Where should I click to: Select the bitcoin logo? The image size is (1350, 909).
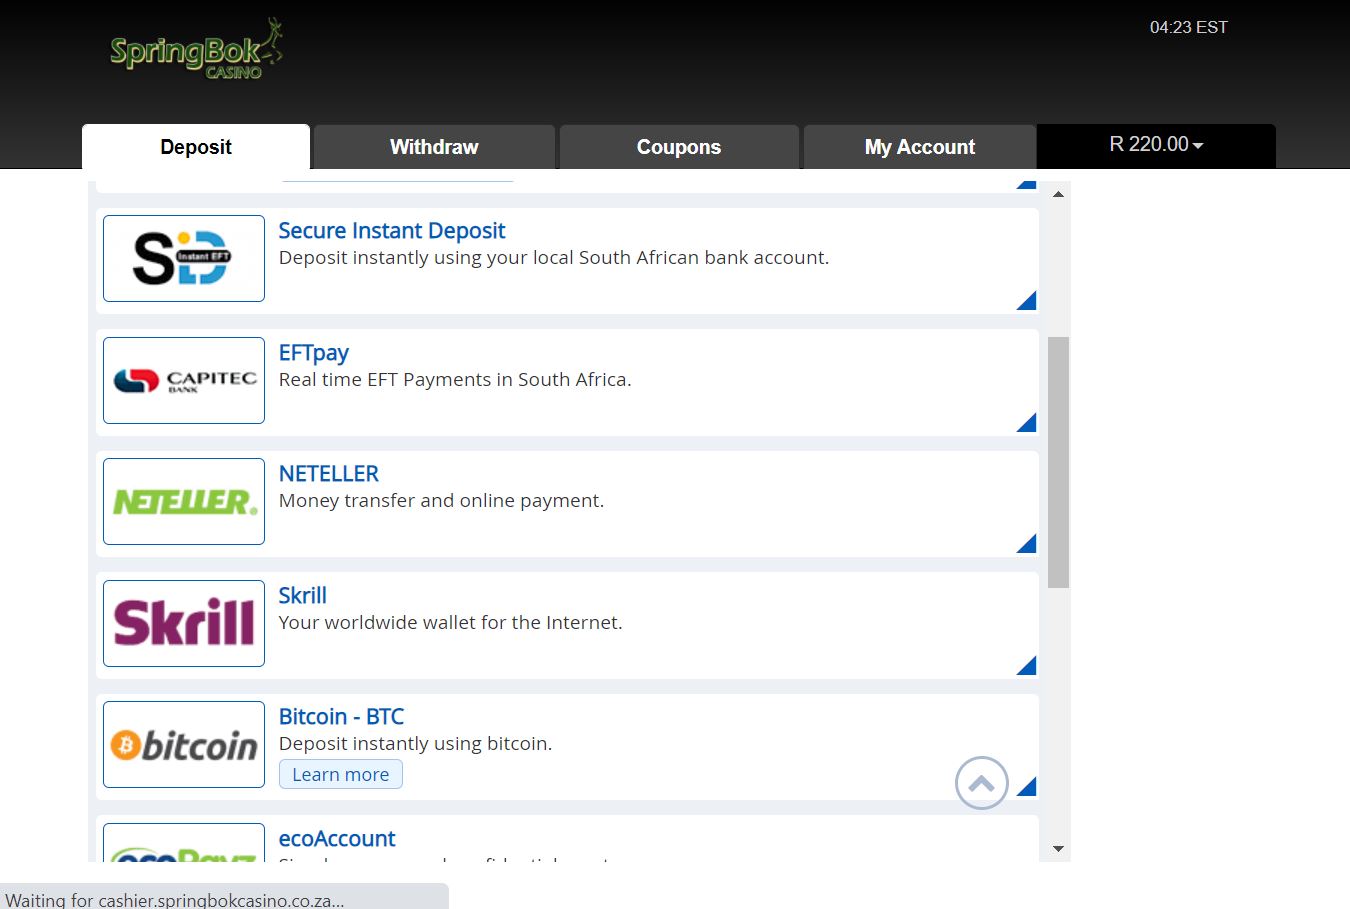tap(184, 744)
